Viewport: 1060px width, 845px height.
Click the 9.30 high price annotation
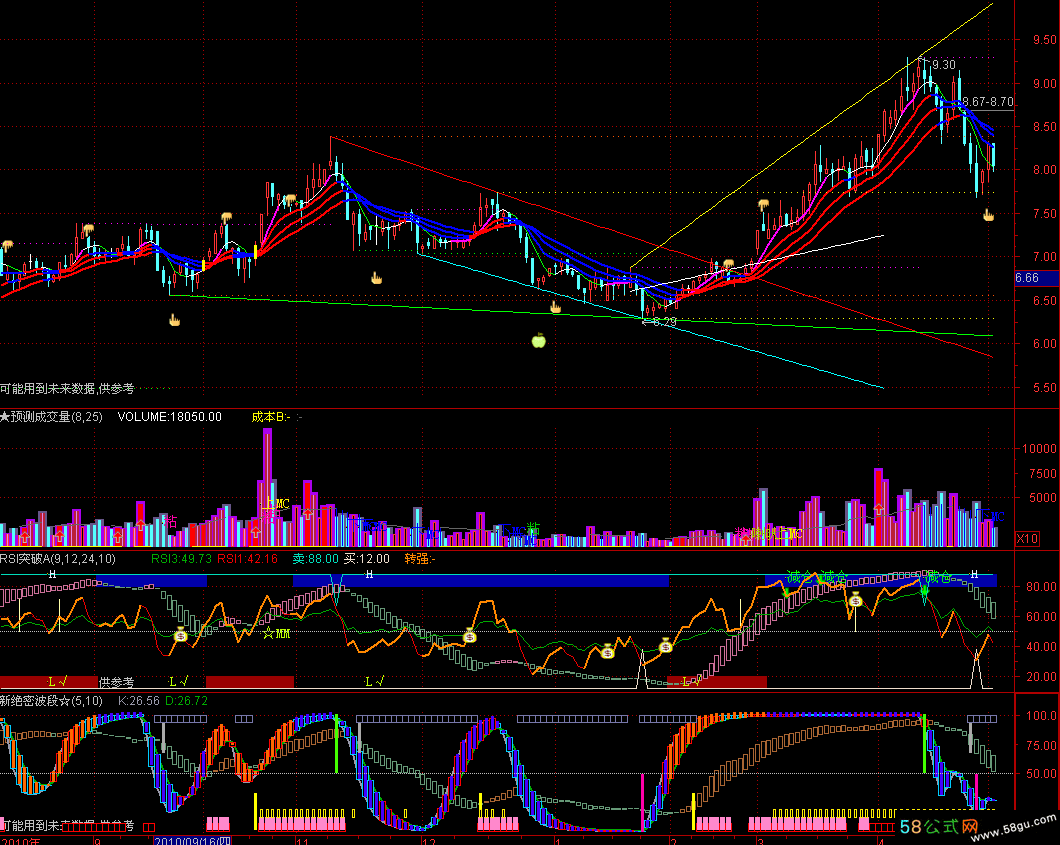point(943,65)
